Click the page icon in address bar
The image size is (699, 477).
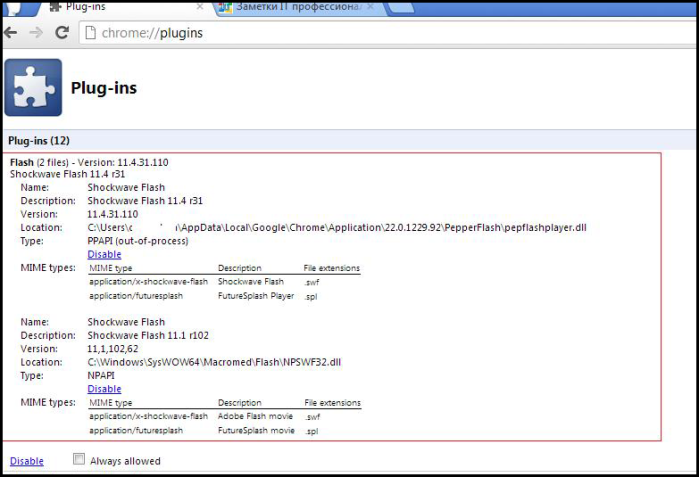pos(90,33)
